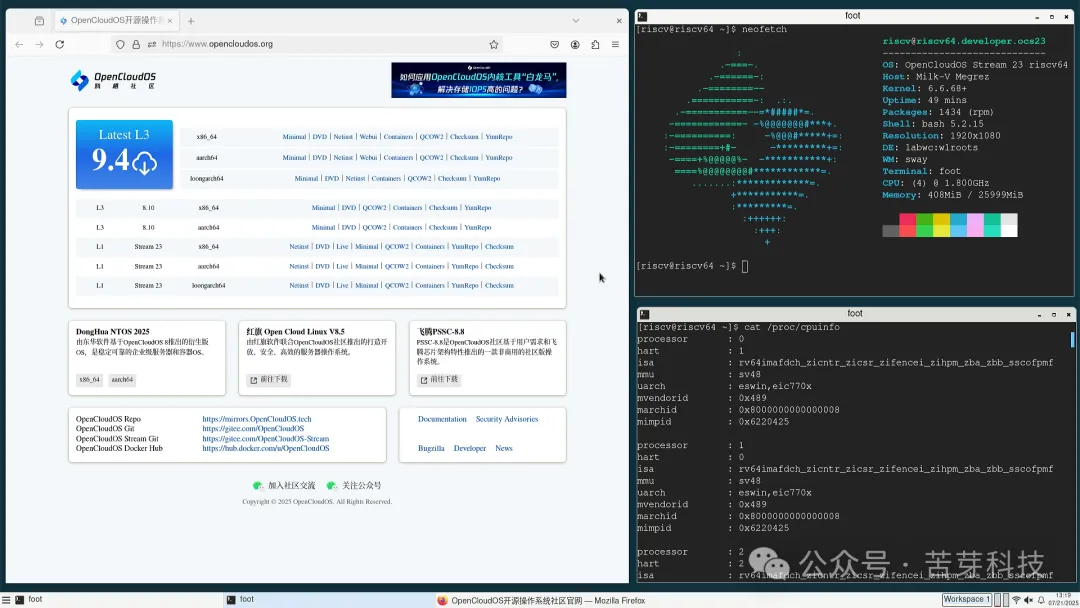Open the Firefox hamburger application menu
The image size is (1080, 608).
616,44
